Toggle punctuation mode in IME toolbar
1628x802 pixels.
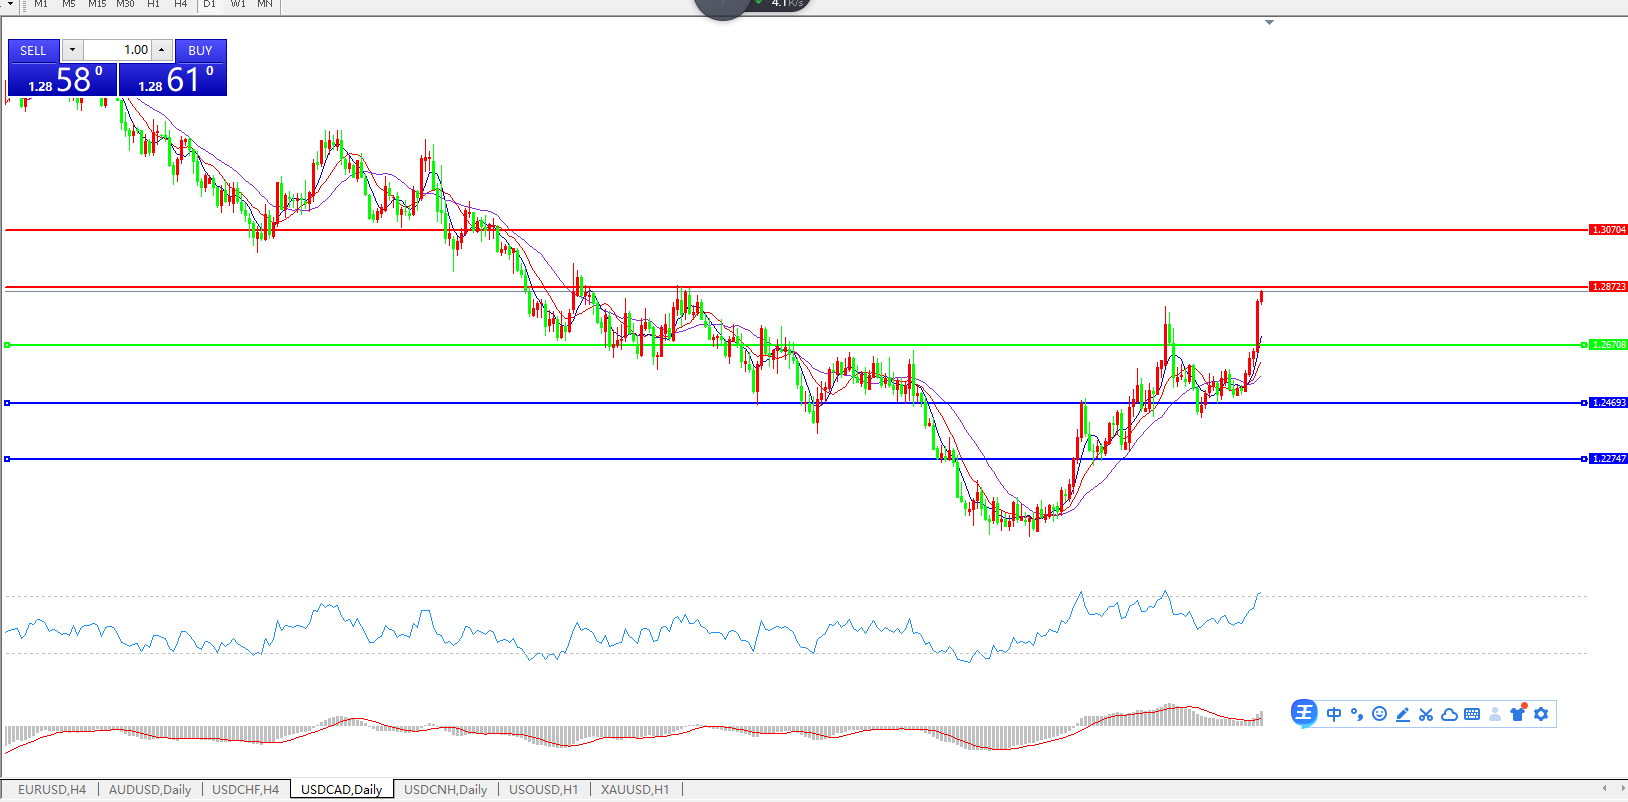click(x=1357, y=714)
